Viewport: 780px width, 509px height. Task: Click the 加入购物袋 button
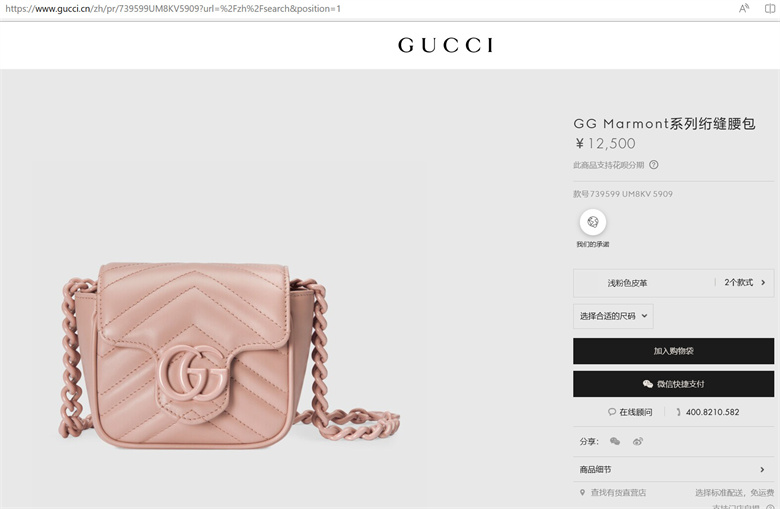(673, 351)
